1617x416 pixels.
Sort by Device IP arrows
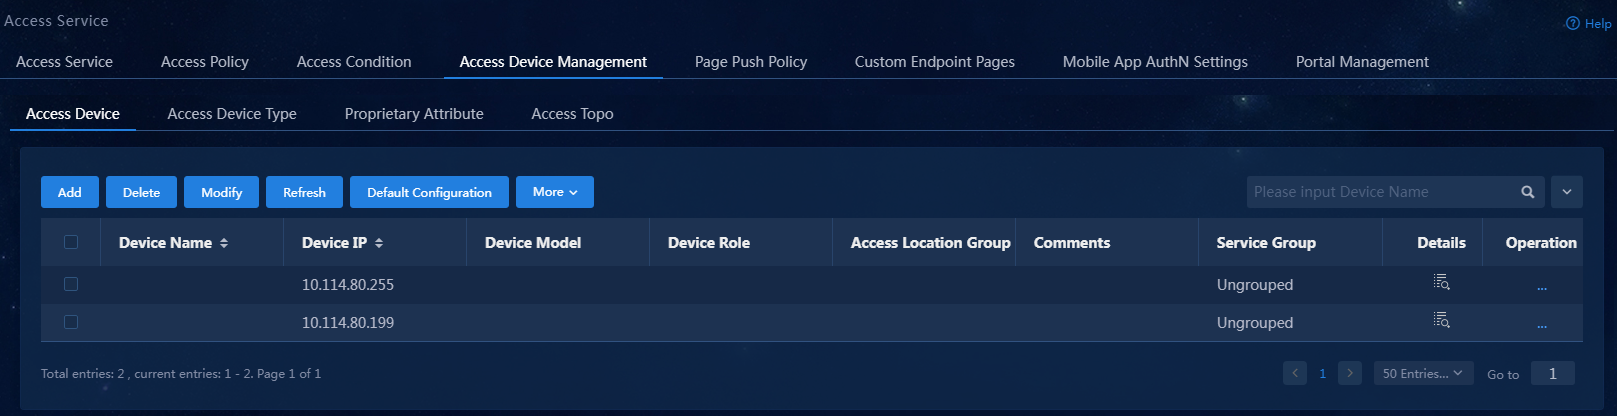coord(379,243)
